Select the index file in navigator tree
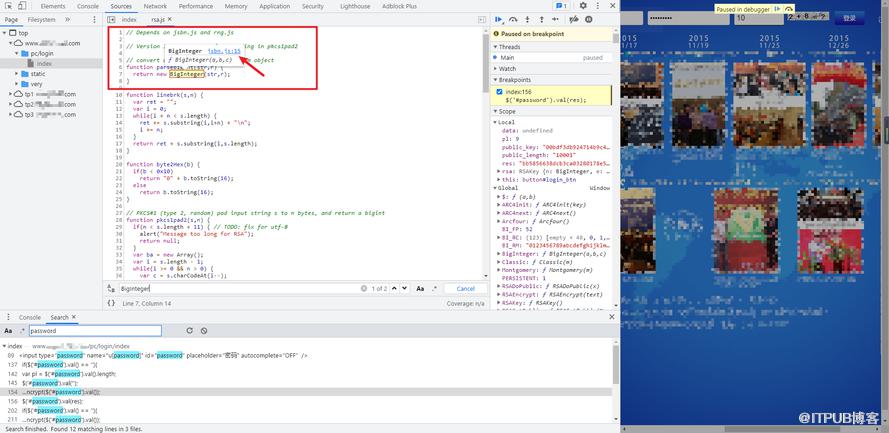889x433 pixels. coord(44,63)
